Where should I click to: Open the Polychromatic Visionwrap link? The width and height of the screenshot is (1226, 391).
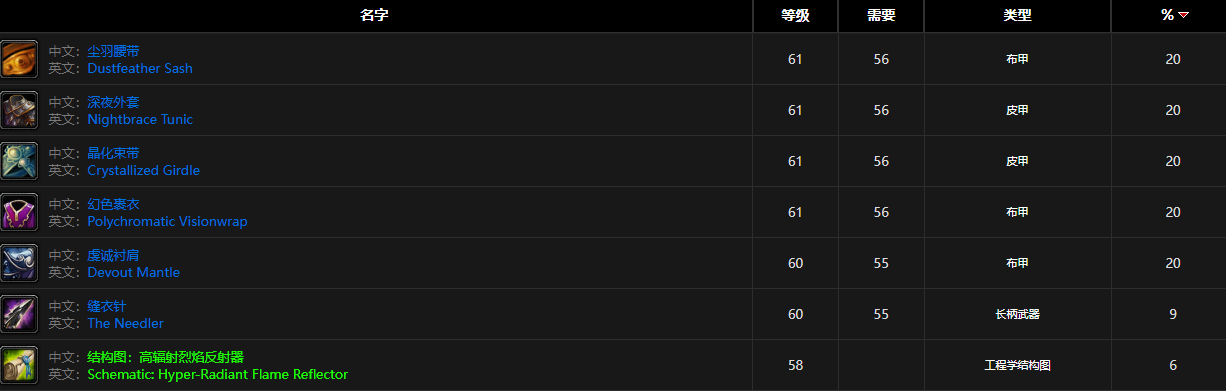(167, 221)
